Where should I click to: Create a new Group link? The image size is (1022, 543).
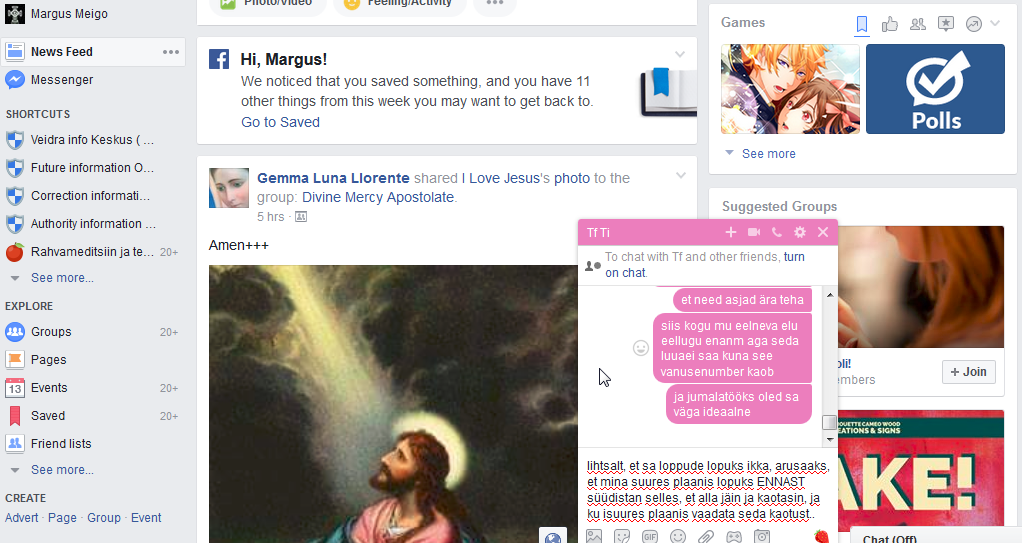point(104,518)
